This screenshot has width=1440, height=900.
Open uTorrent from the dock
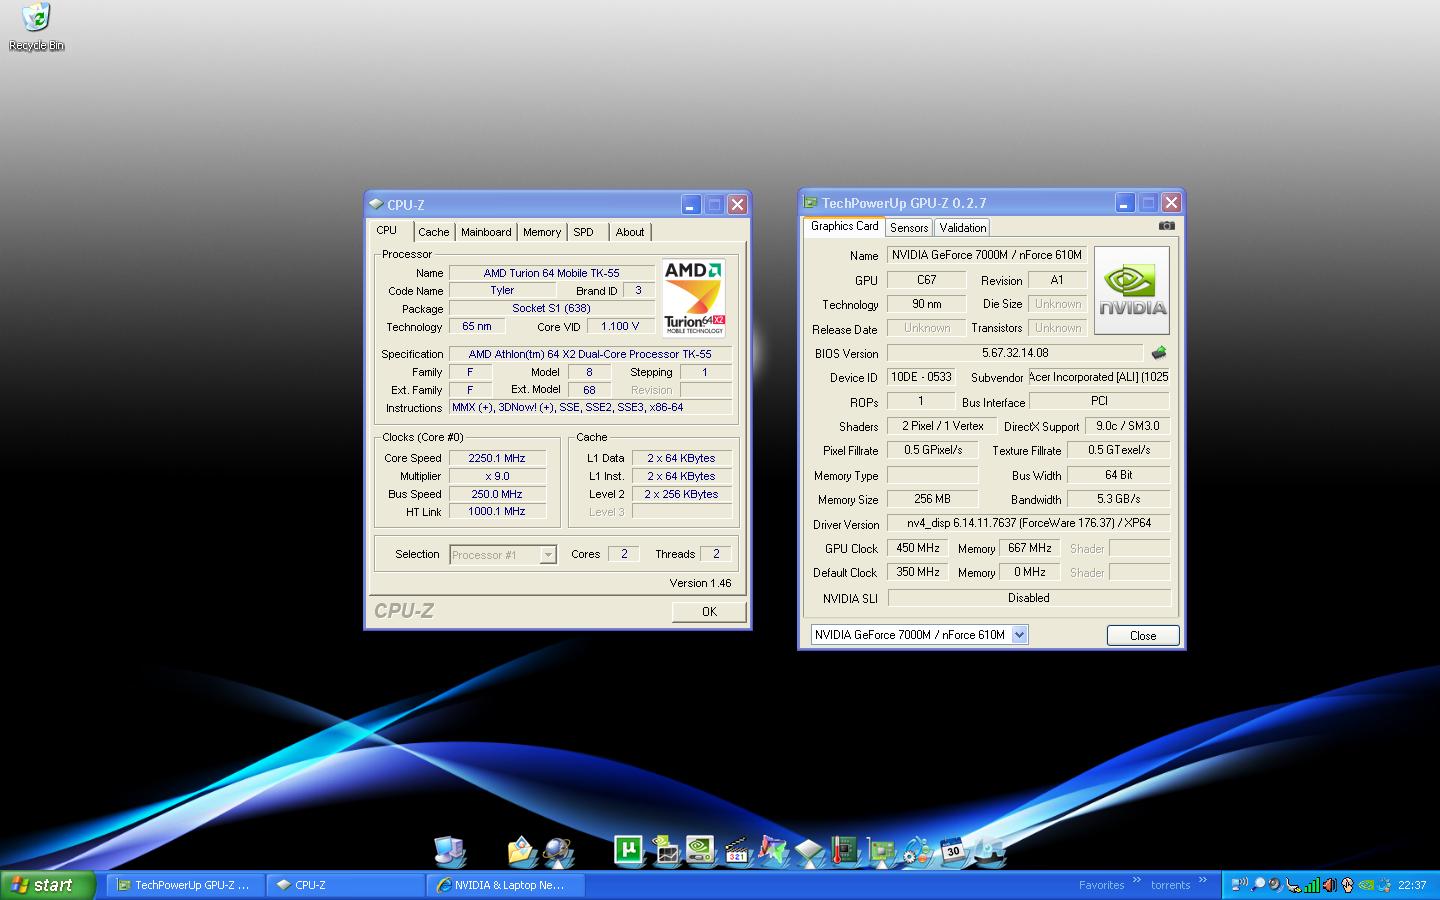(628, 850)
